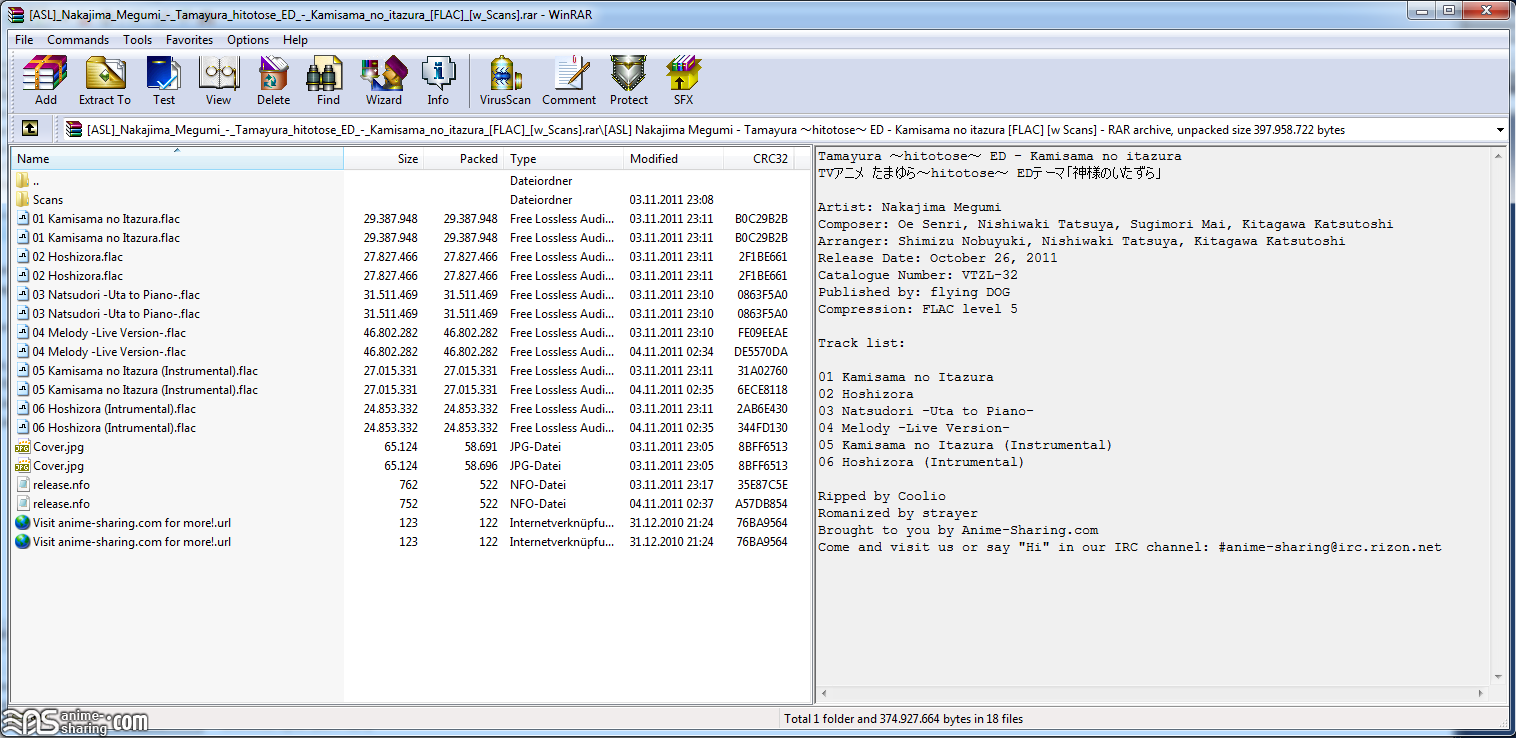
Task: Click comment pane scroll-down arrow
Action: [1497, 678]
